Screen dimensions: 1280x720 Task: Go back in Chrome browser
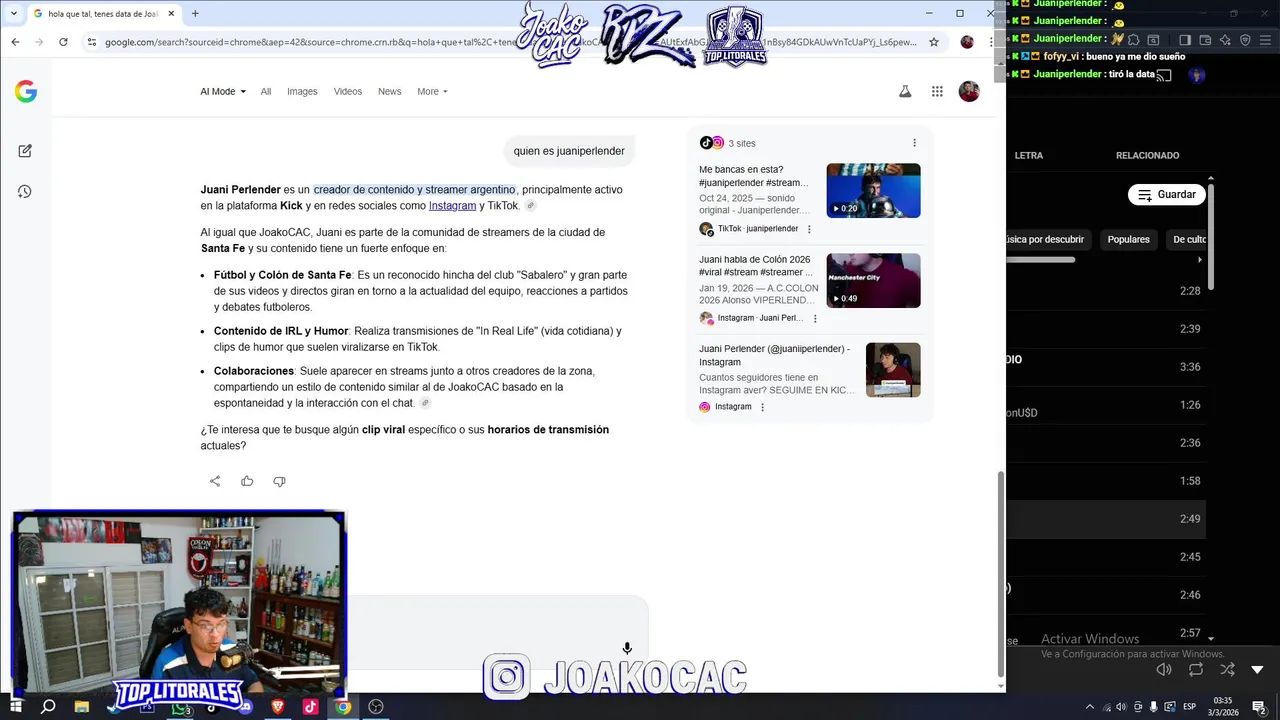click(x=15, y=42)
